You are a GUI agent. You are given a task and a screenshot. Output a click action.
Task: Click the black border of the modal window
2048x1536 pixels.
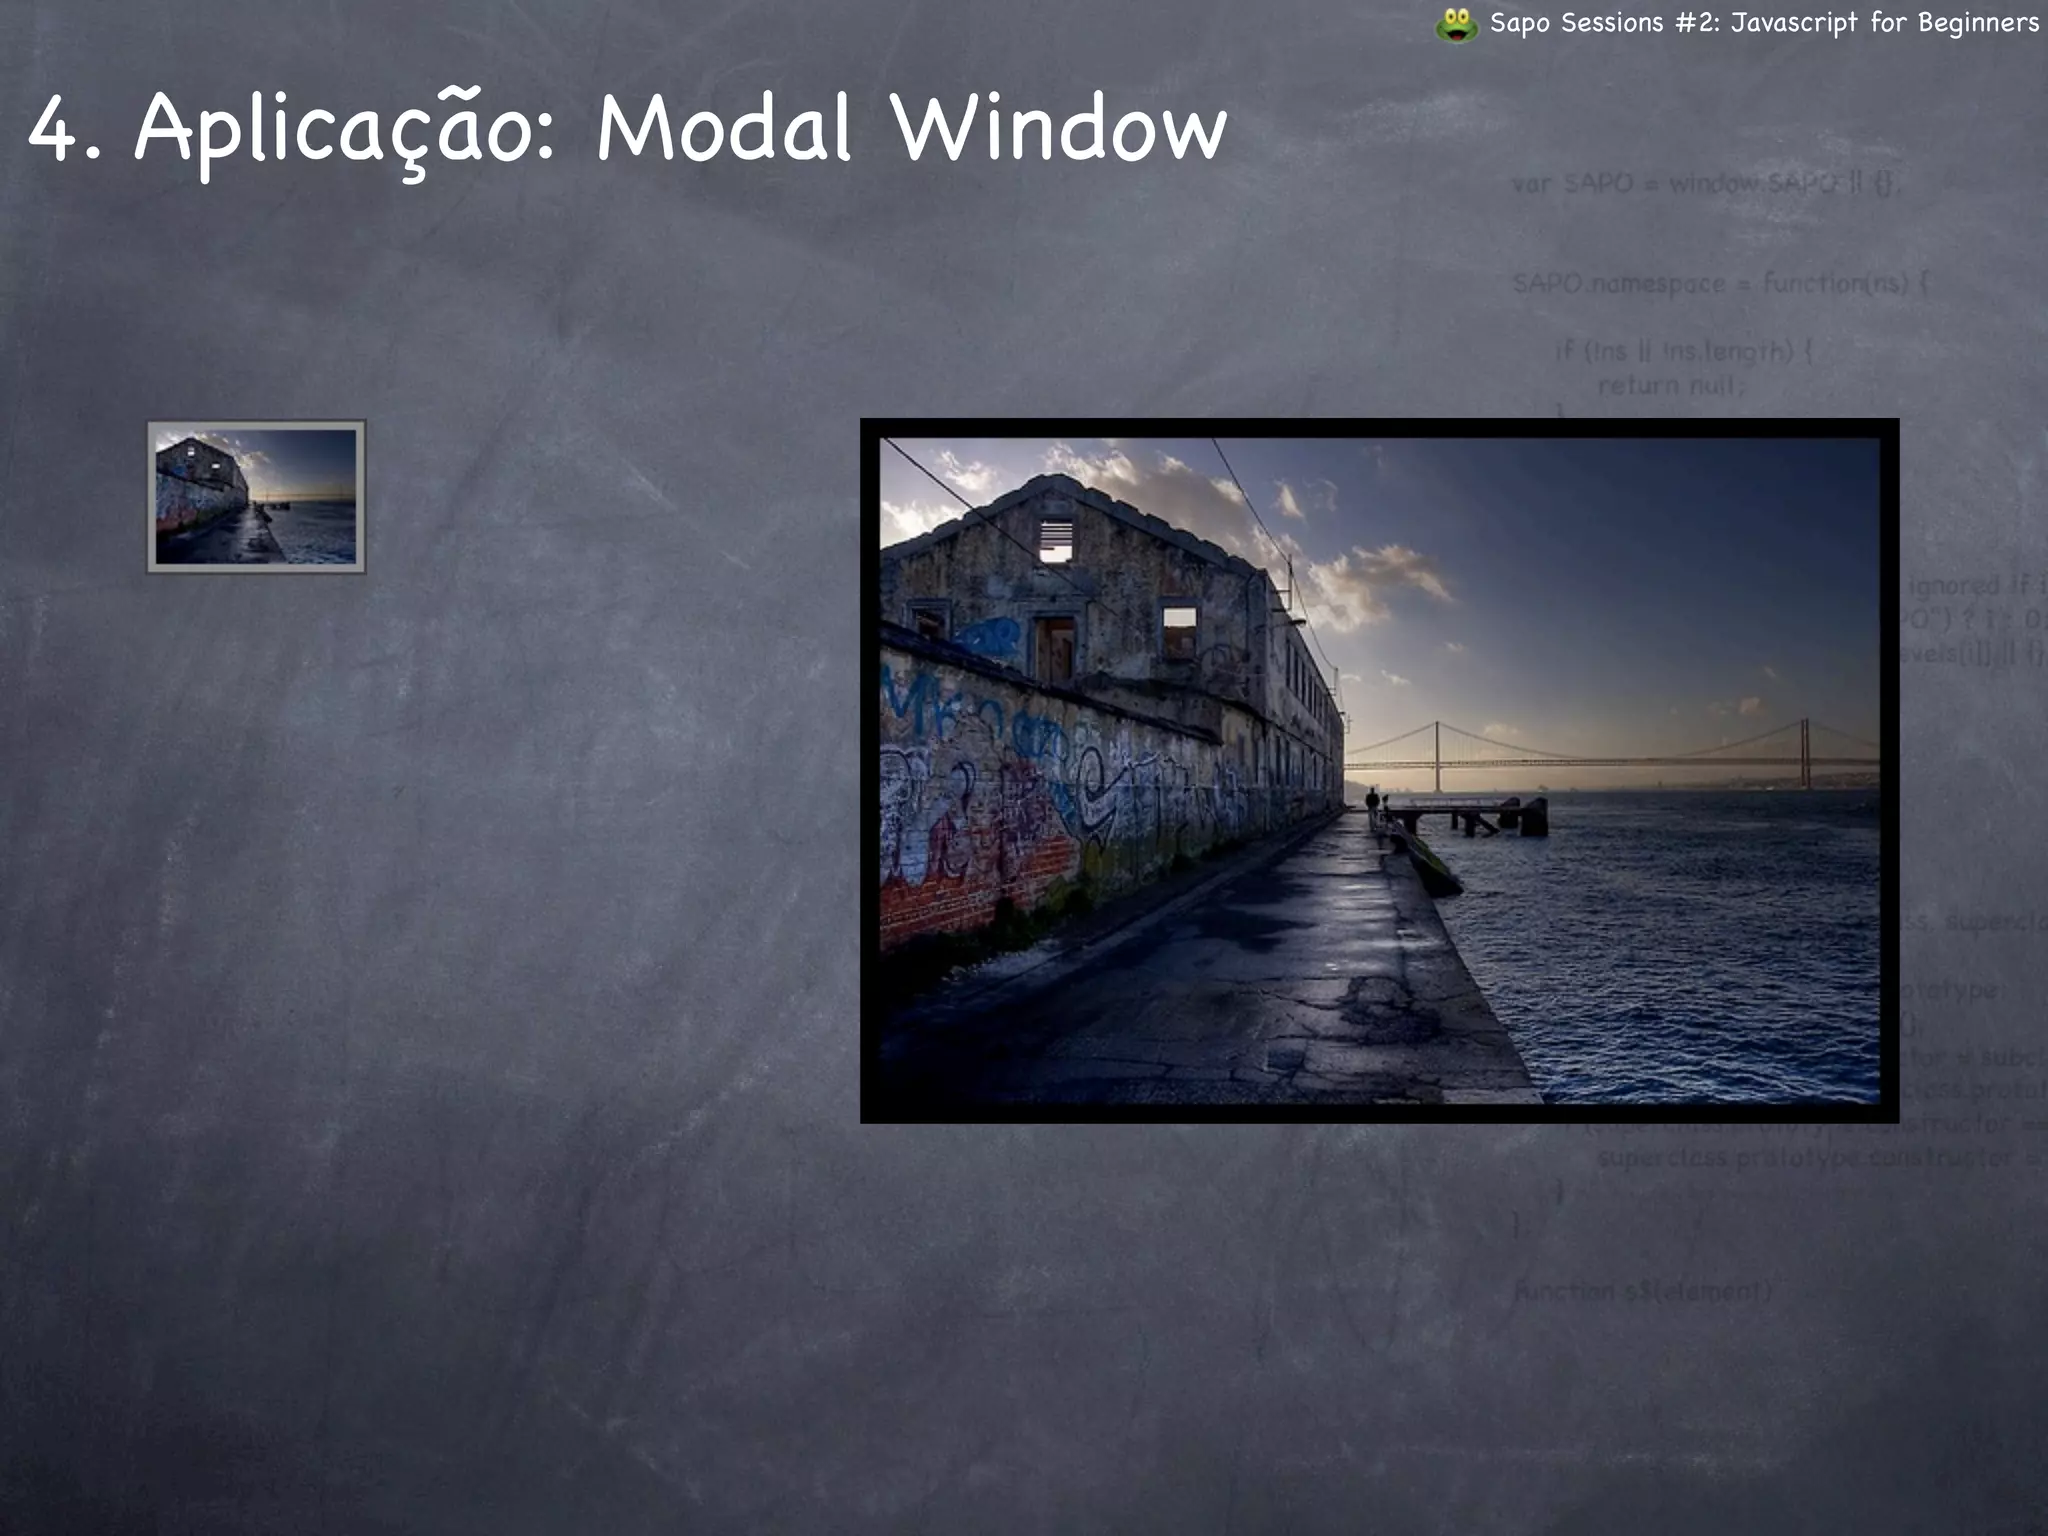click(1380, 428)
